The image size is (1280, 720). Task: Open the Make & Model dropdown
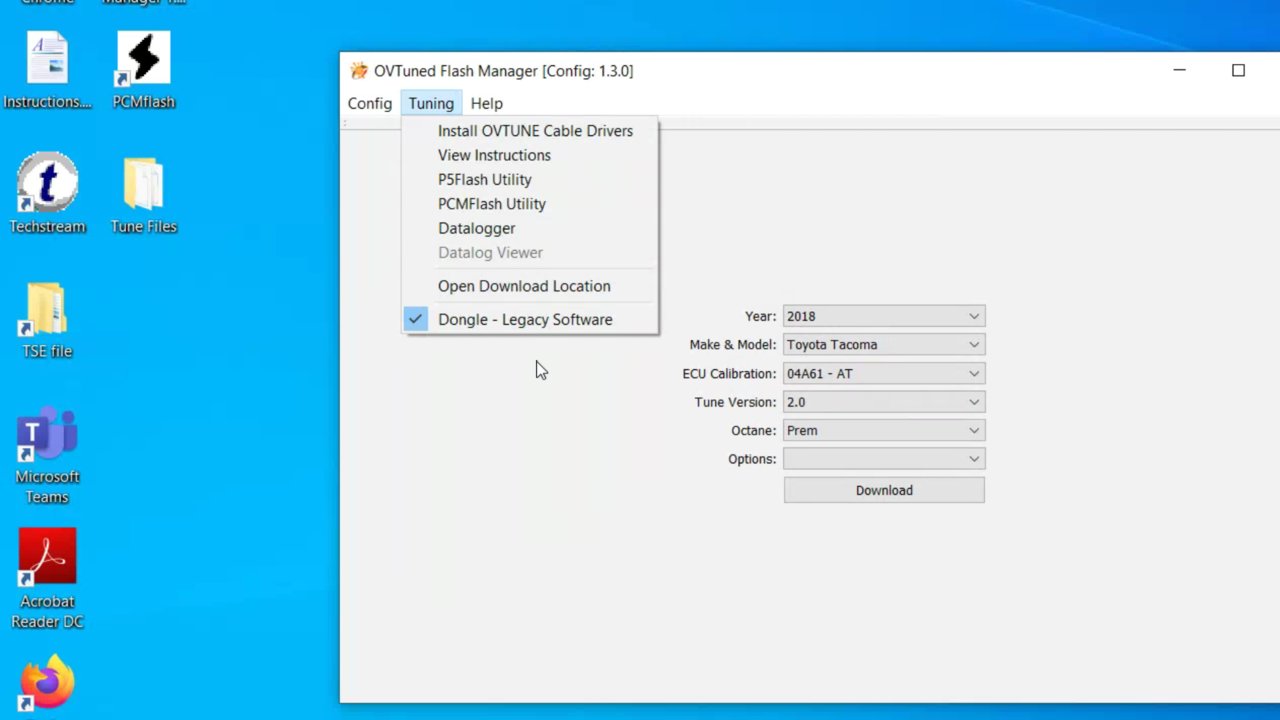pyautogui.click(x=884, y=344)
